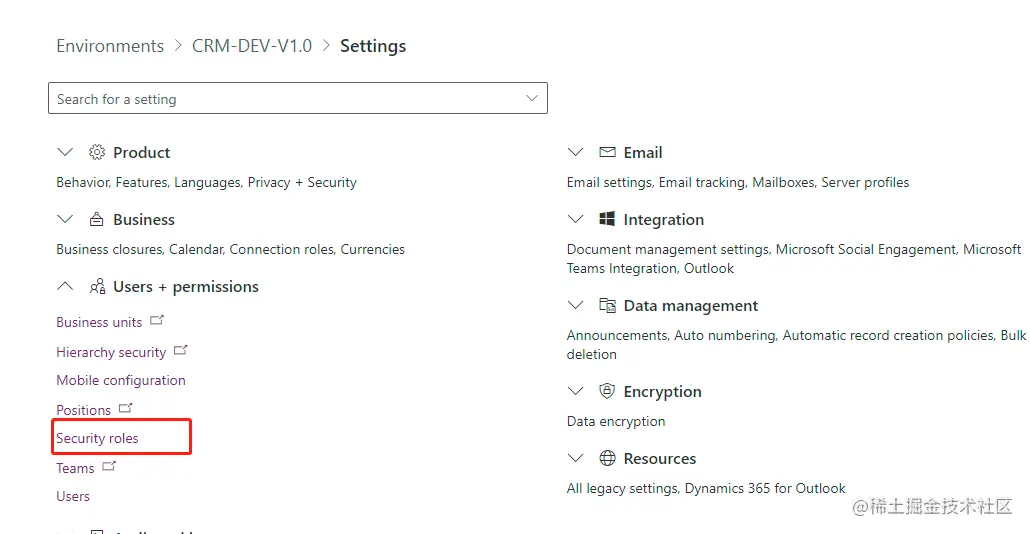Click the Users + permissions people icon
This screenshot has height=534, width=1030.
pyautogui.click(x=97, y=287)
